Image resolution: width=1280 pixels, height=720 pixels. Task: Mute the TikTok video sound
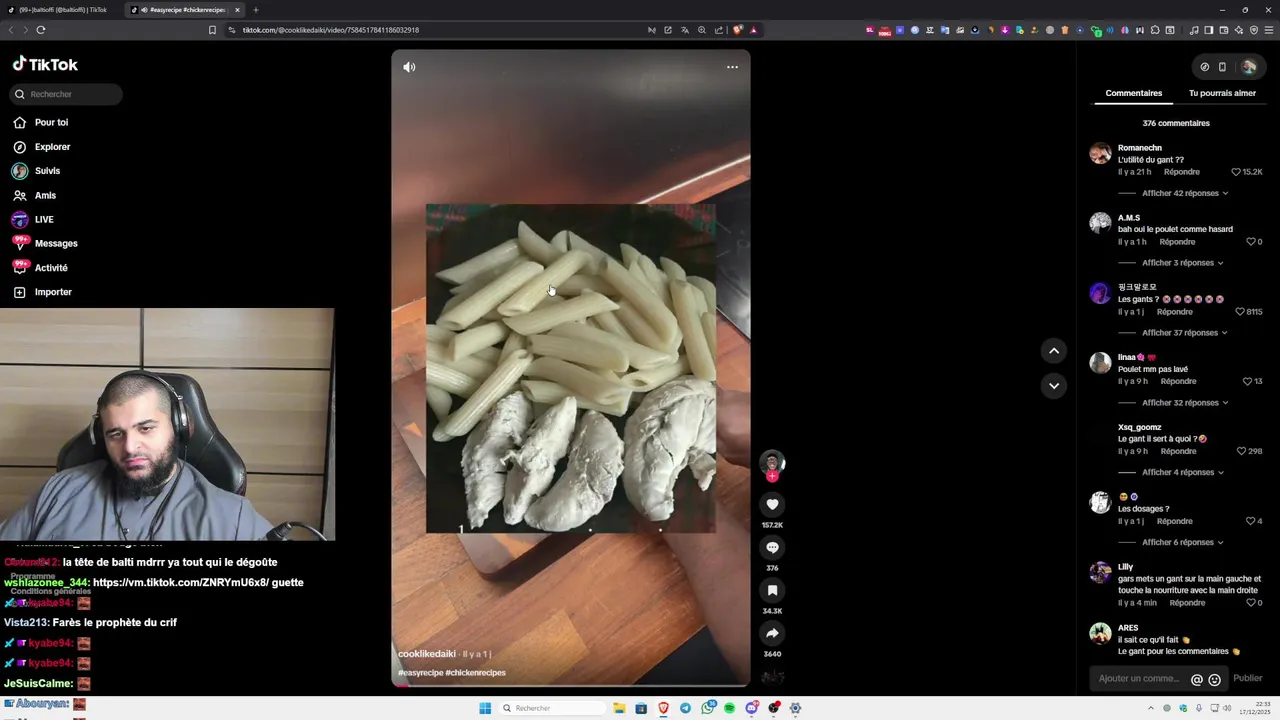pyautogui.click(x=409, y=67)
